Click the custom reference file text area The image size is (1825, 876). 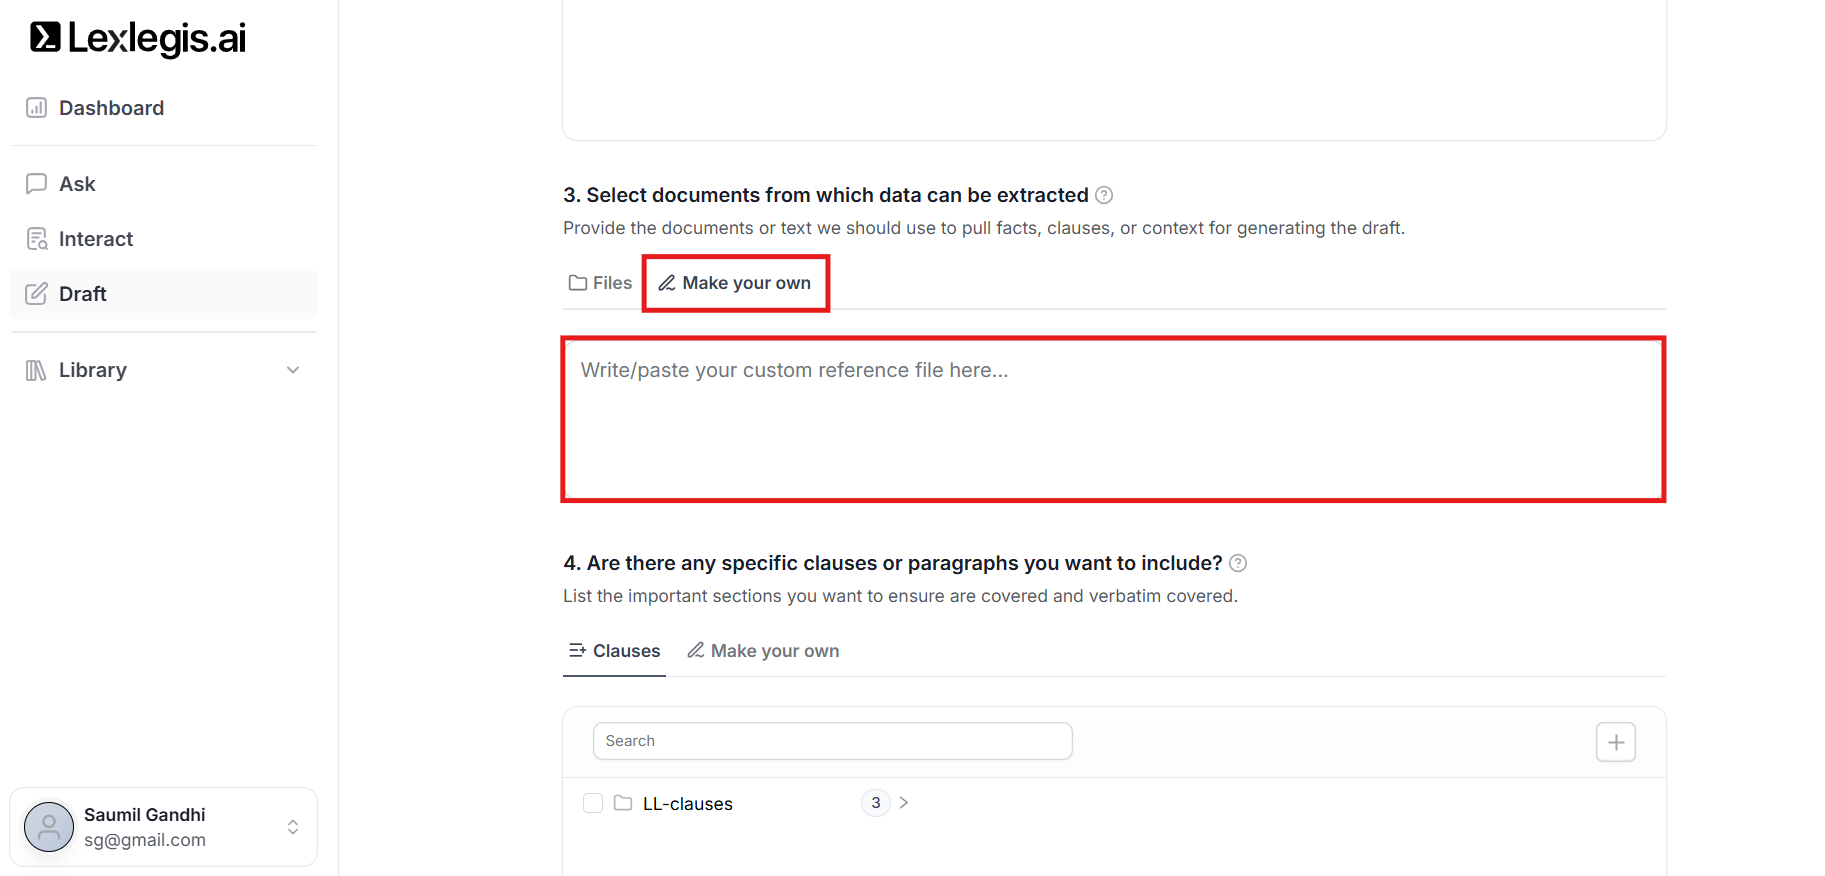(1113, 420)
